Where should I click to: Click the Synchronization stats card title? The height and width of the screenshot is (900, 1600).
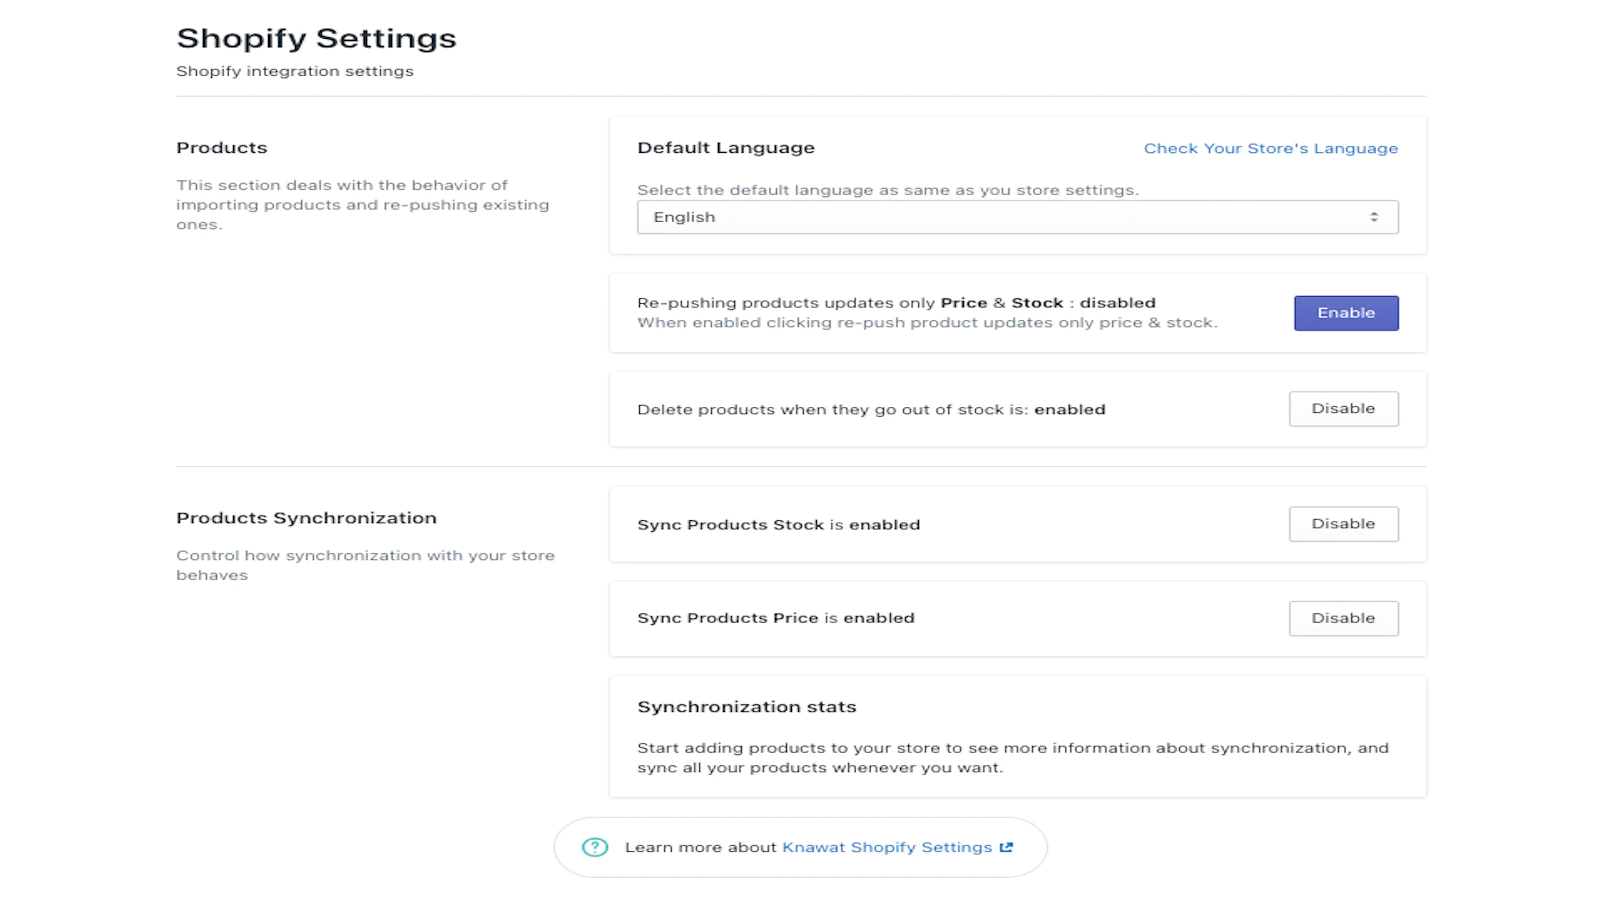pos(747,707)
